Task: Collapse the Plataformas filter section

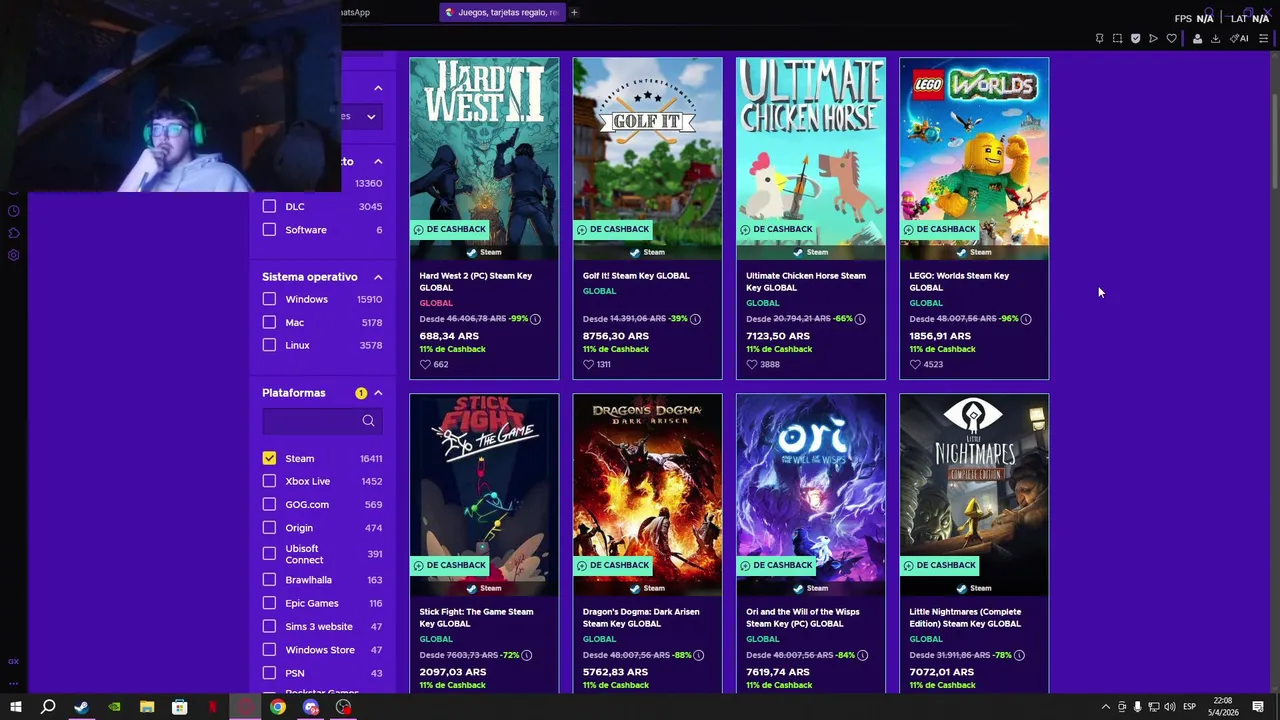Action: click(x=378, y=393)
